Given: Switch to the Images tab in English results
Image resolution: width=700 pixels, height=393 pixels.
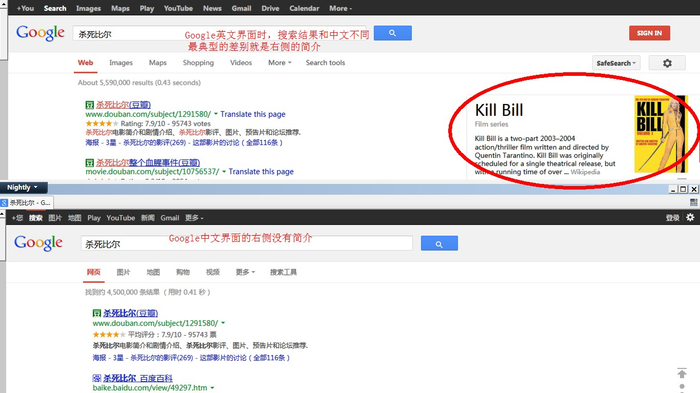Looking at the screenshot, I should 121,63.
